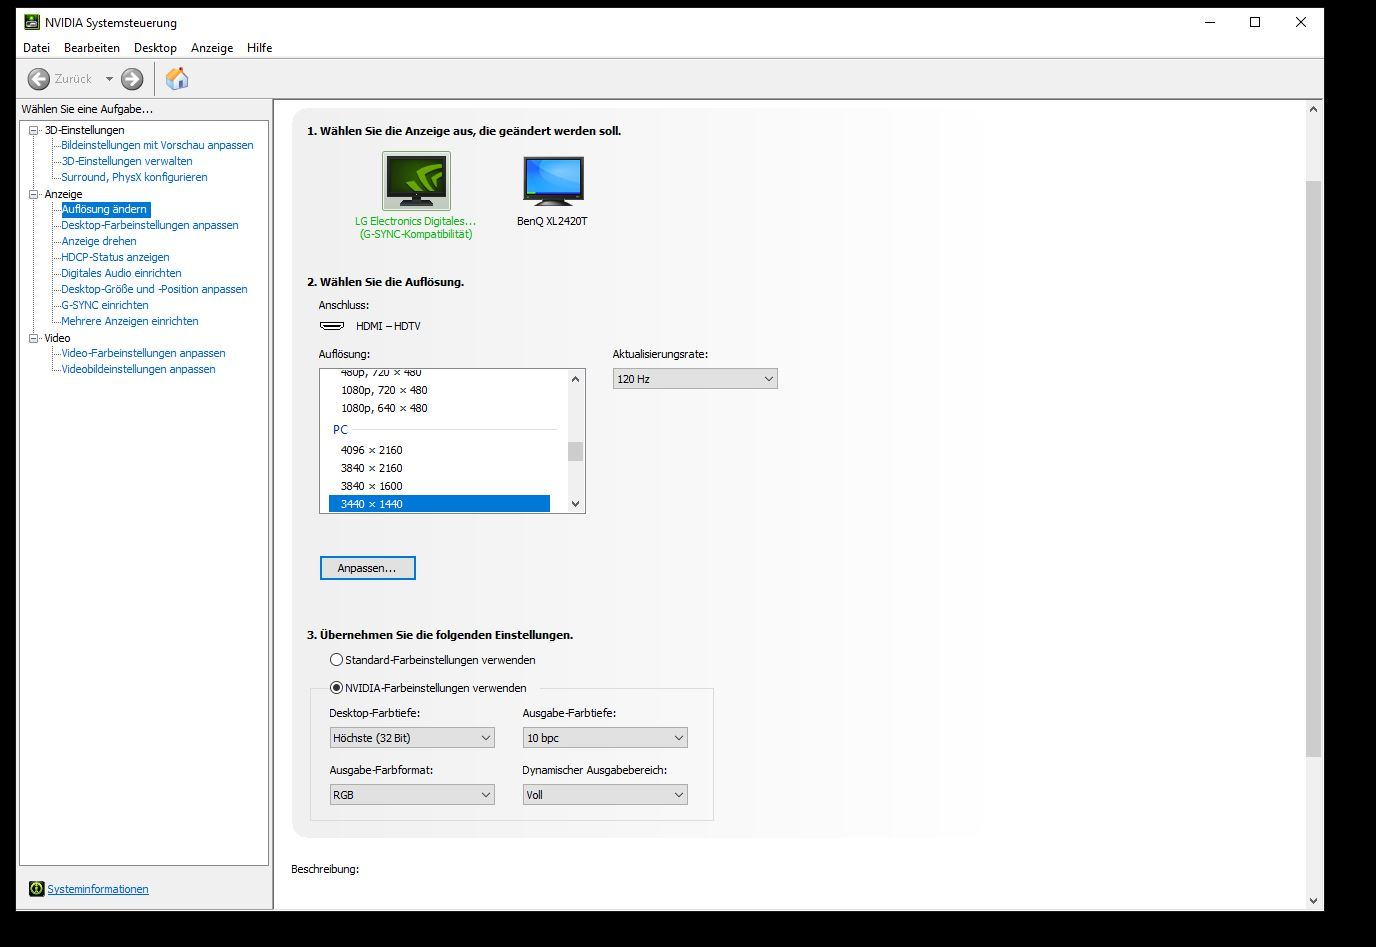This screenshot has height=947, width=1376.
Task: Select NVIDIA-Farbeinstellungen verwenden radio button
Action: coord(336,688)
